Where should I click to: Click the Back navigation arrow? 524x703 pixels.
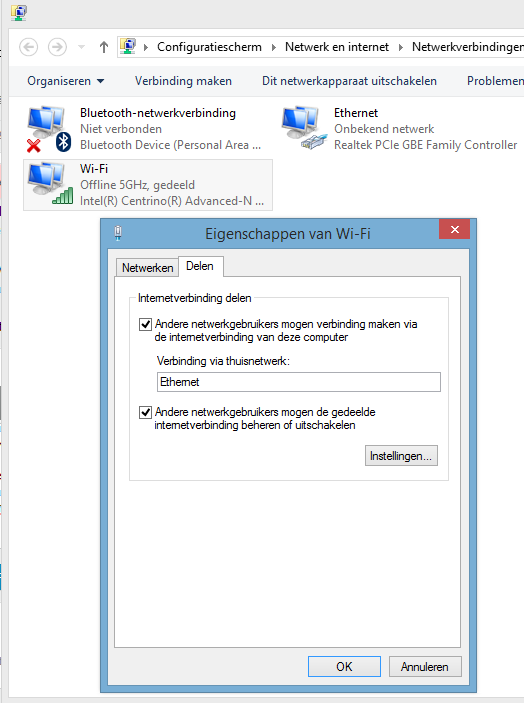click(29, 47)
